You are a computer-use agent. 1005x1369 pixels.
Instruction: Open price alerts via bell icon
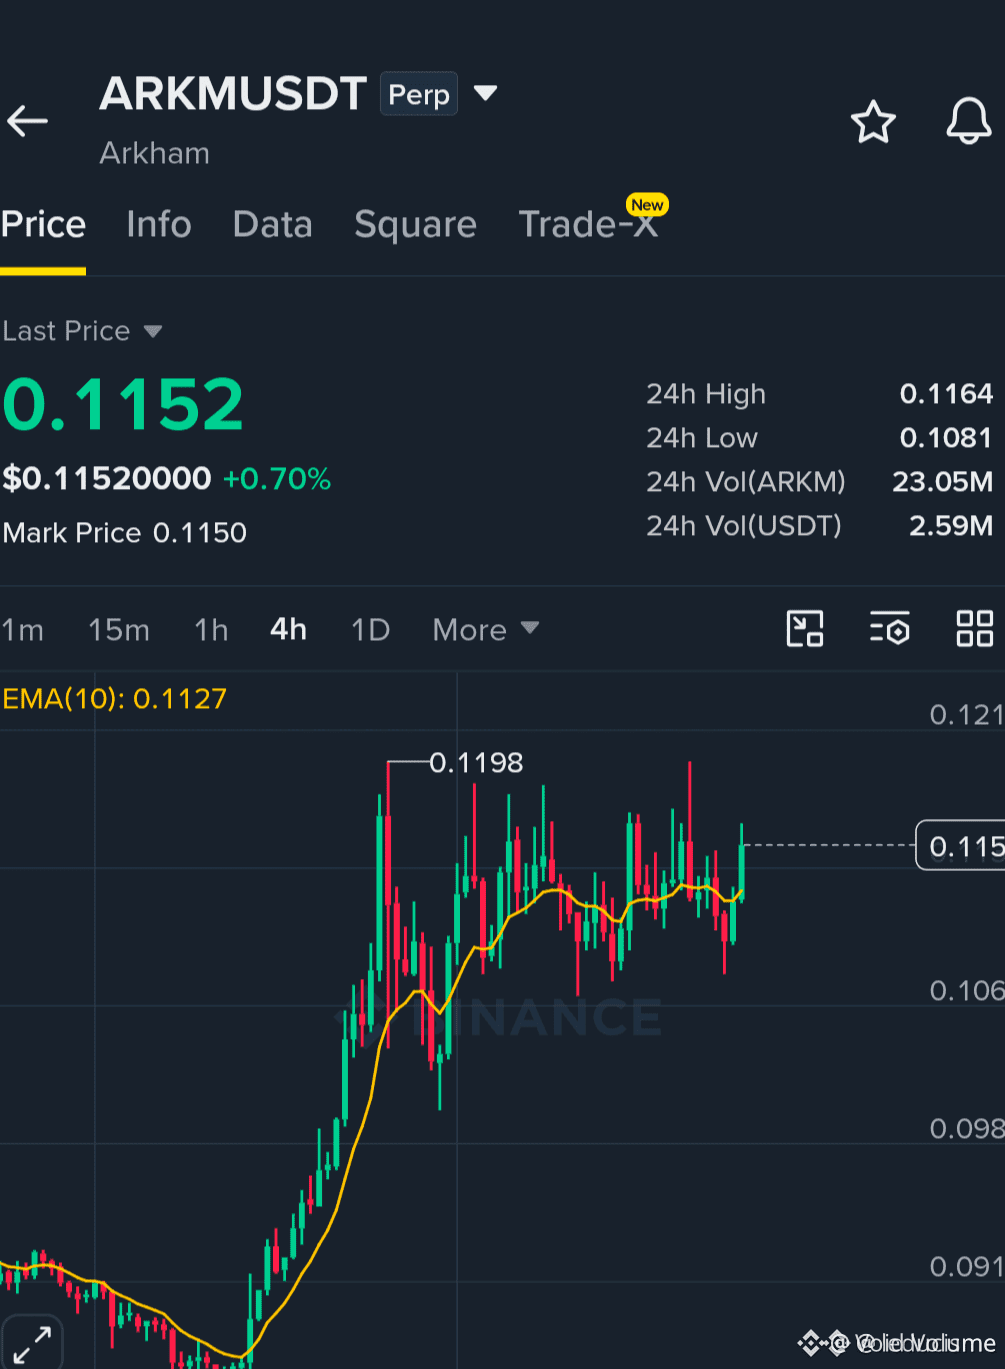[969, 122]
